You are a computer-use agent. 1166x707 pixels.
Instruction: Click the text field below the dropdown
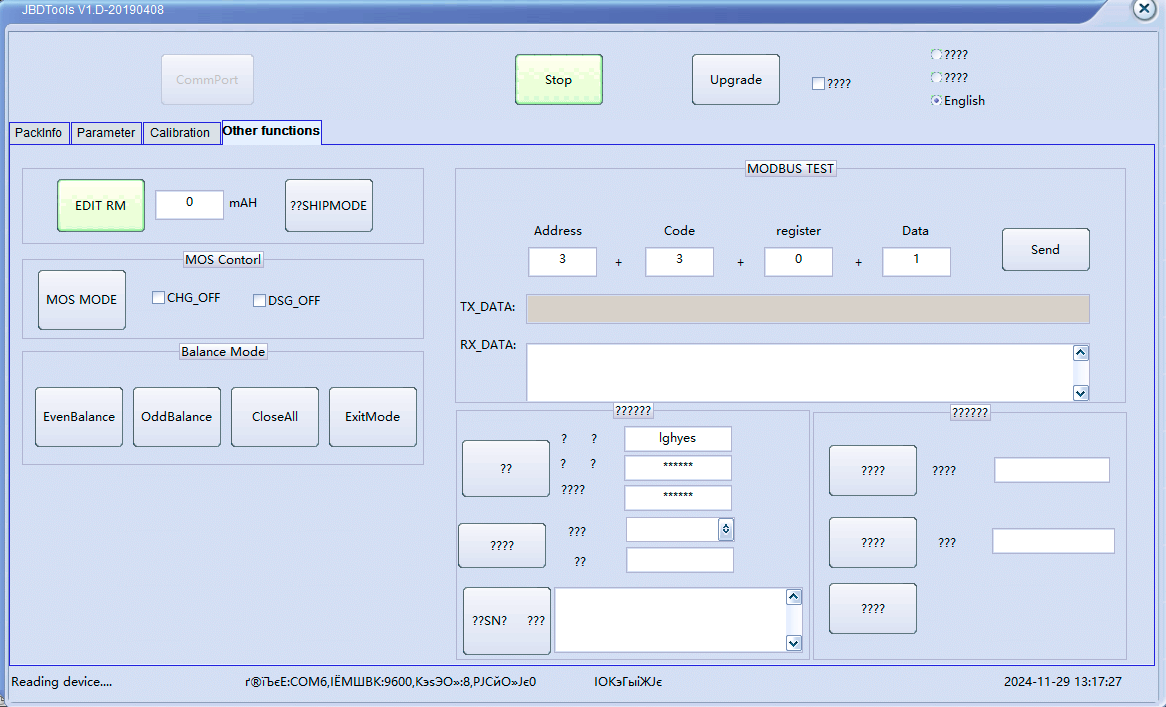(x=680, y=560)
